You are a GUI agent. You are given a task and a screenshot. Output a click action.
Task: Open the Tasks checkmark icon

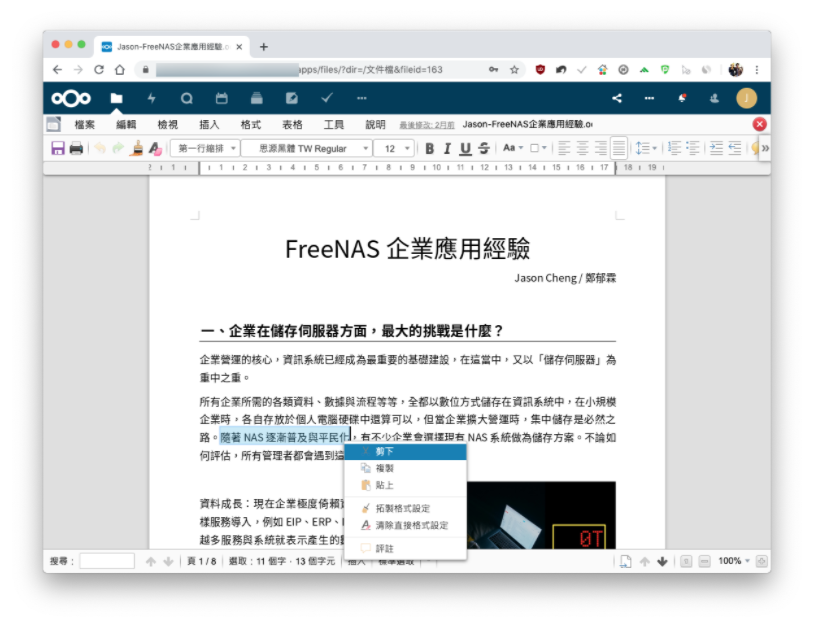click(327, 98)
